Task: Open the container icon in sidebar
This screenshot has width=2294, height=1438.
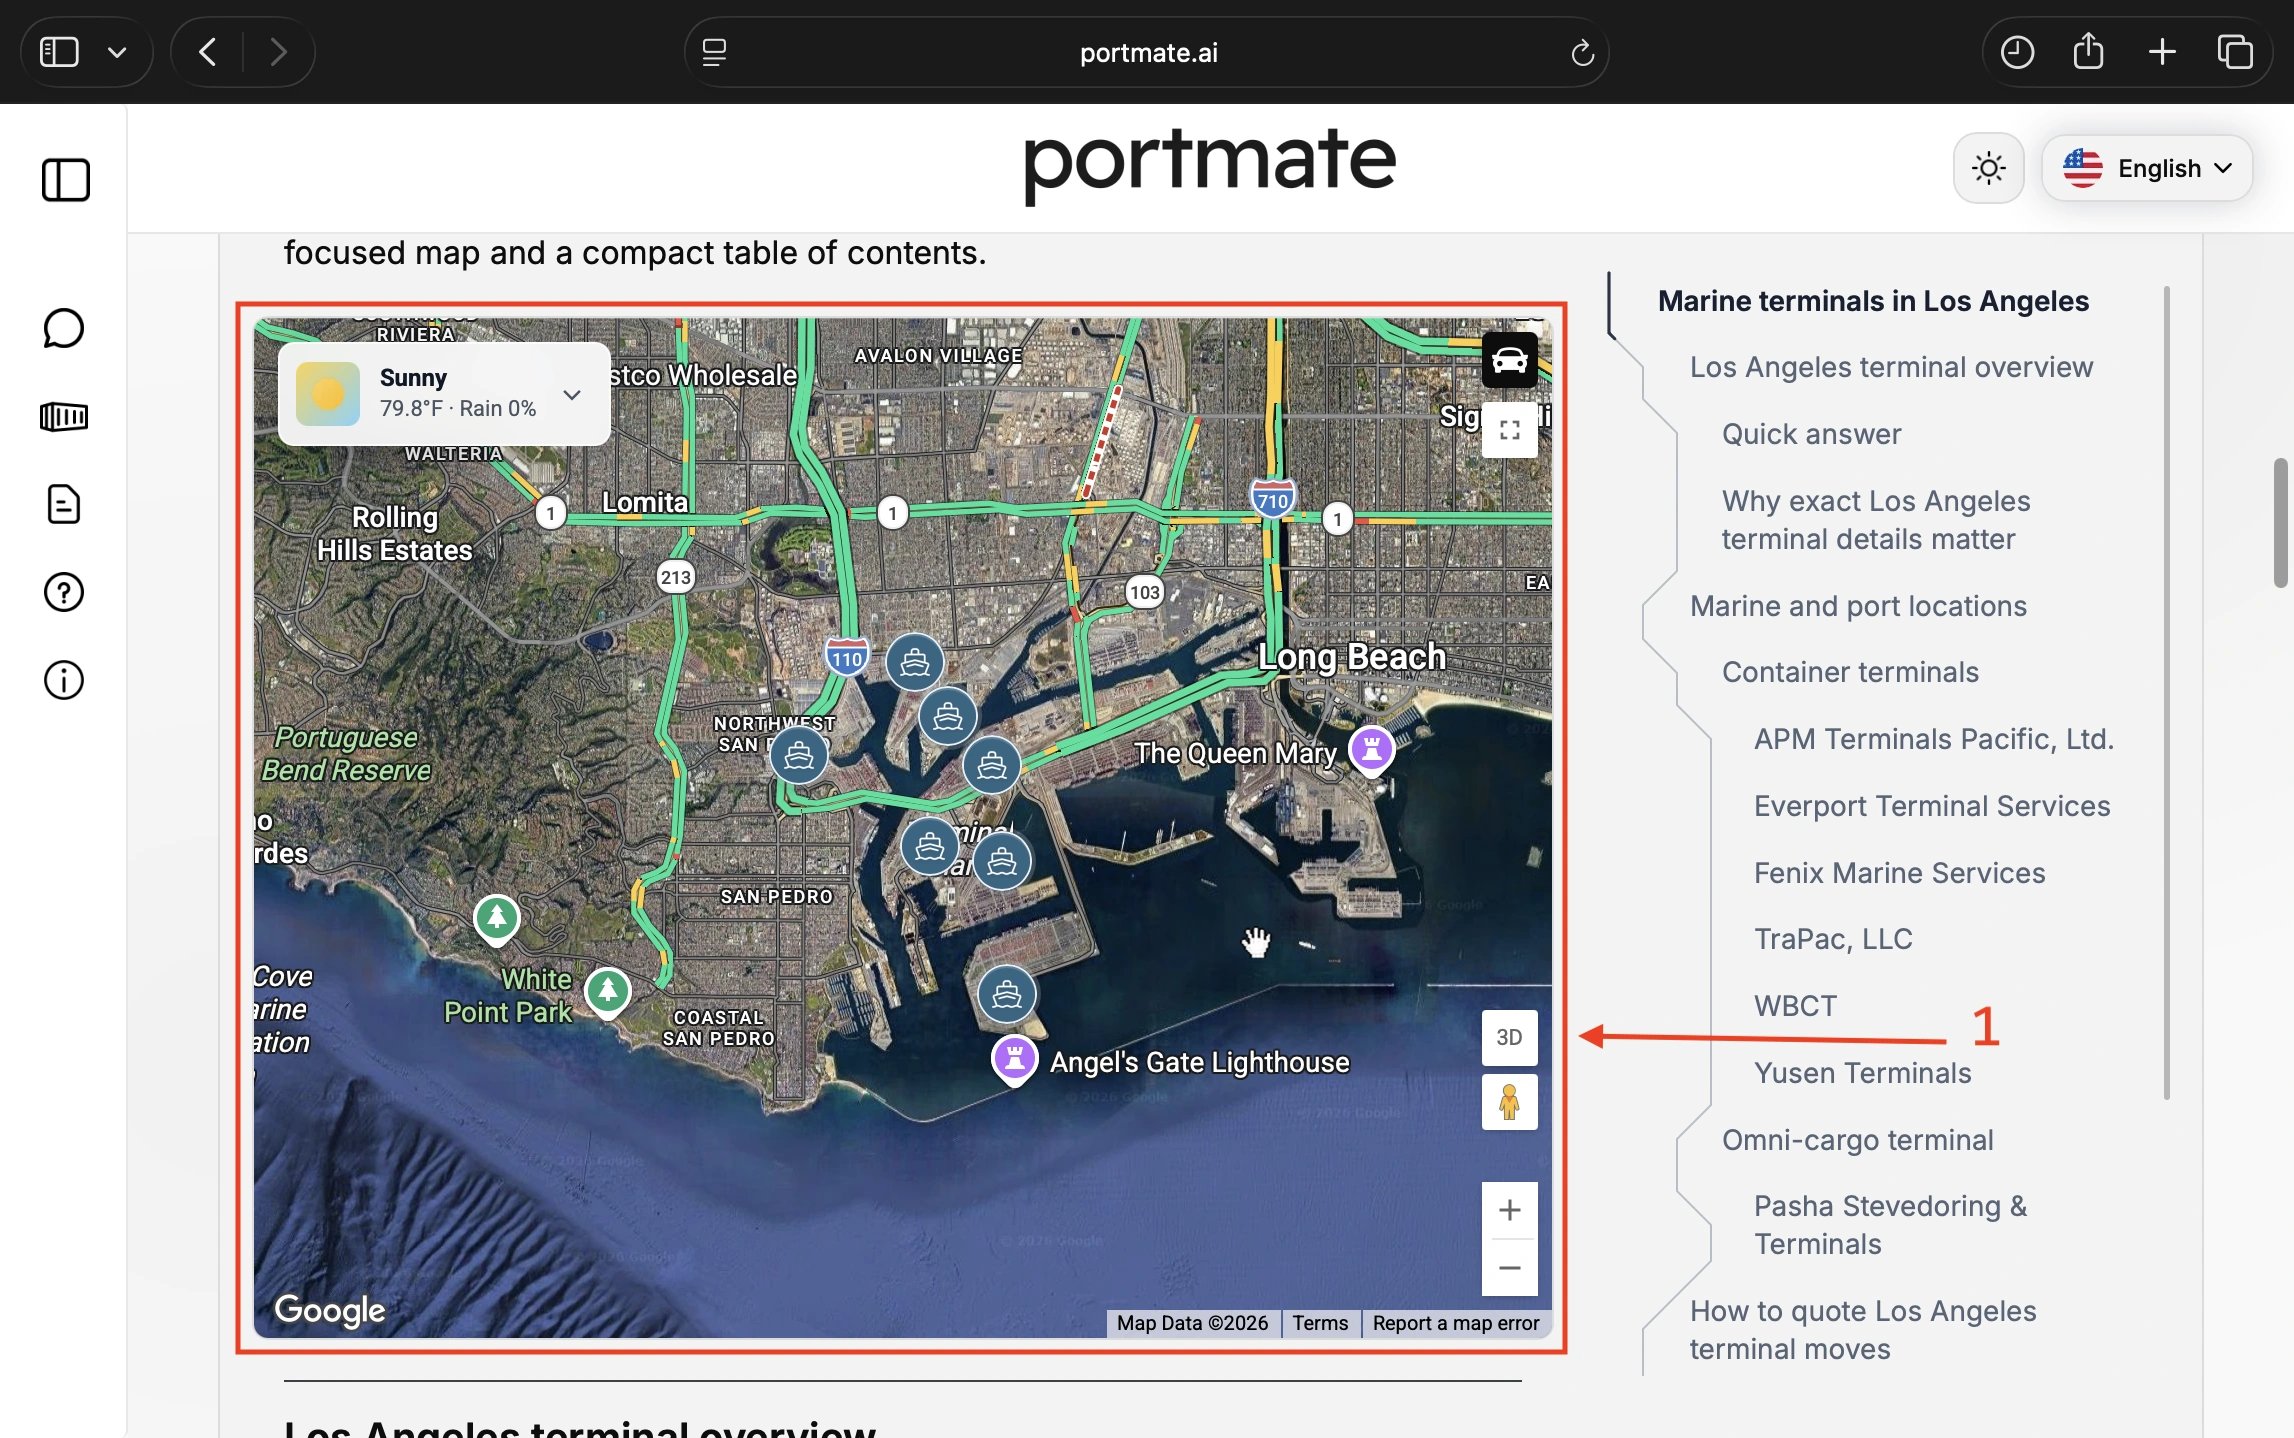Action: (x=64, y=416)
